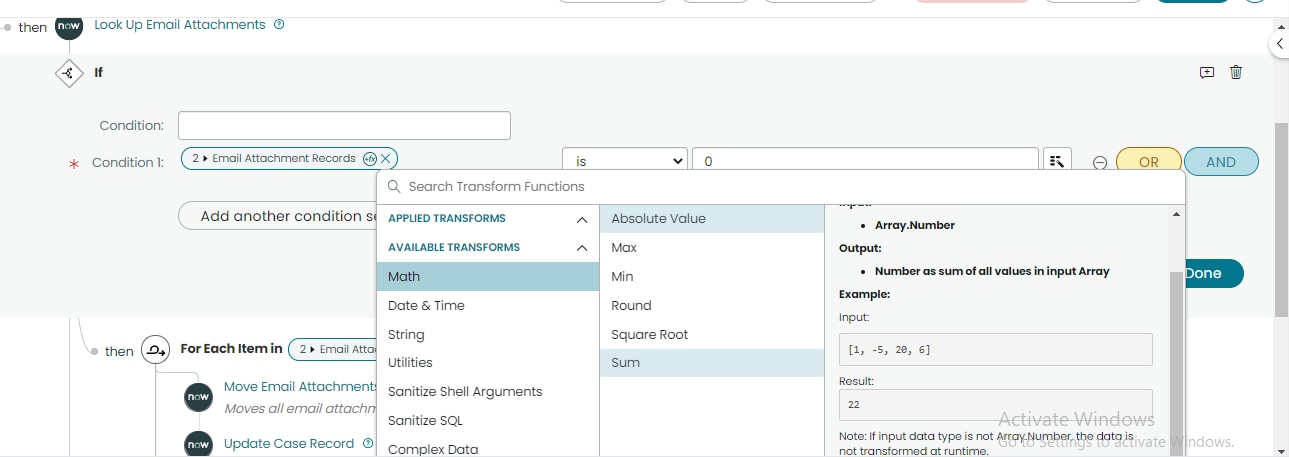Collapse the Available Transforms section

(581, 248)
